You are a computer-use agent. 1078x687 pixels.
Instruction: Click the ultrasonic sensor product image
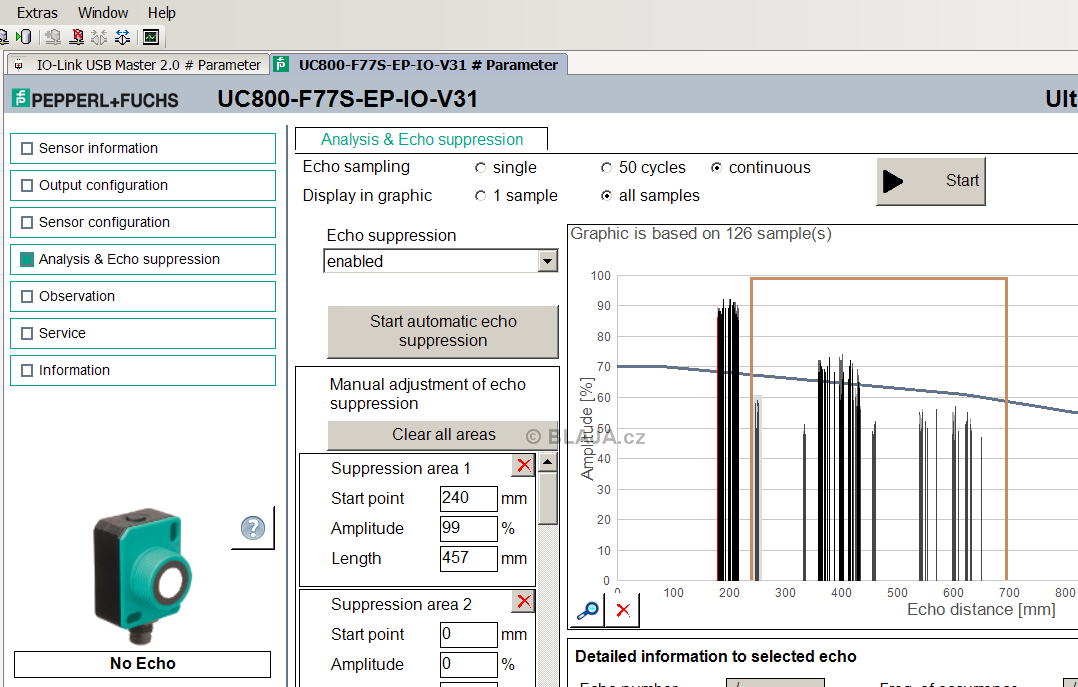coord(143,576)
